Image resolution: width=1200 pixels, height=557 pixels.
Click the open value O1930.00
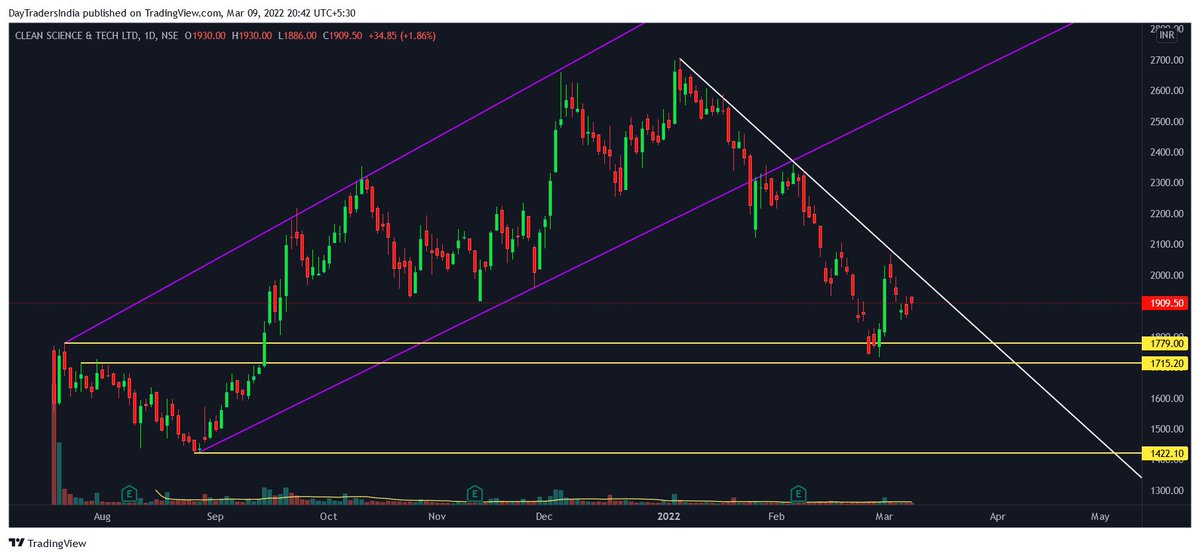click(206, 35)
